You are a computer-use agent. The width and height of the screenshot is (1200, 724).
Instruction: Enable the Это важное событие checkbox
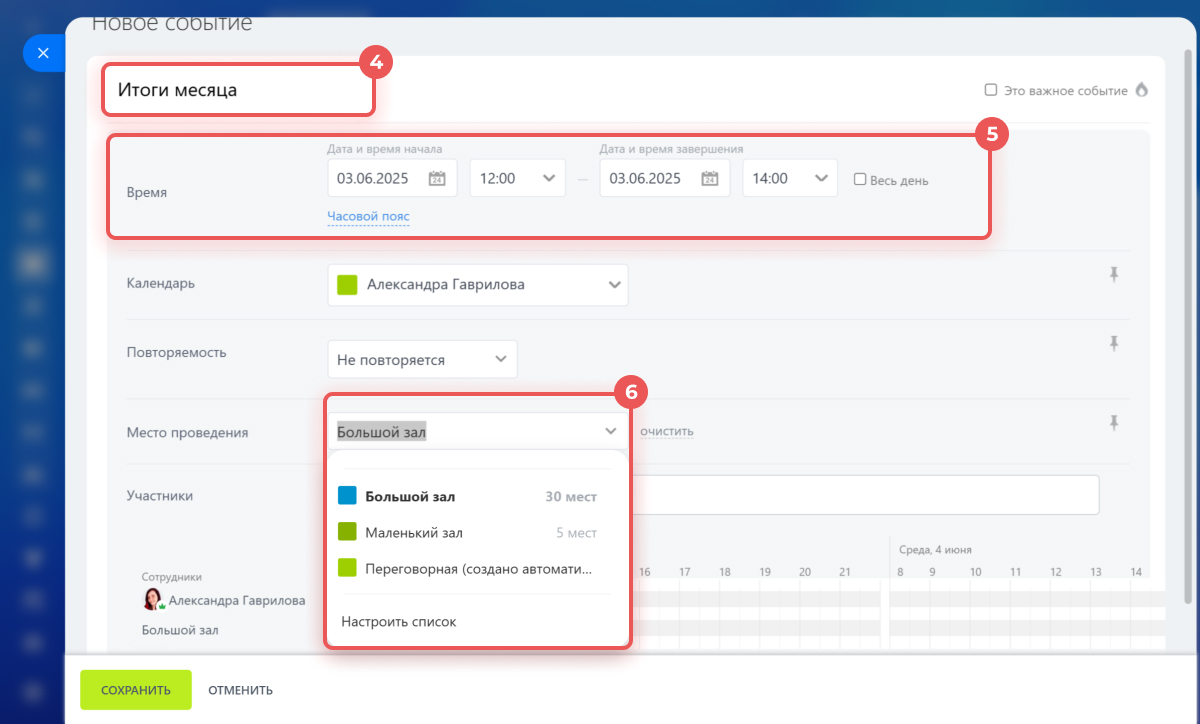(x=991, y=90)
